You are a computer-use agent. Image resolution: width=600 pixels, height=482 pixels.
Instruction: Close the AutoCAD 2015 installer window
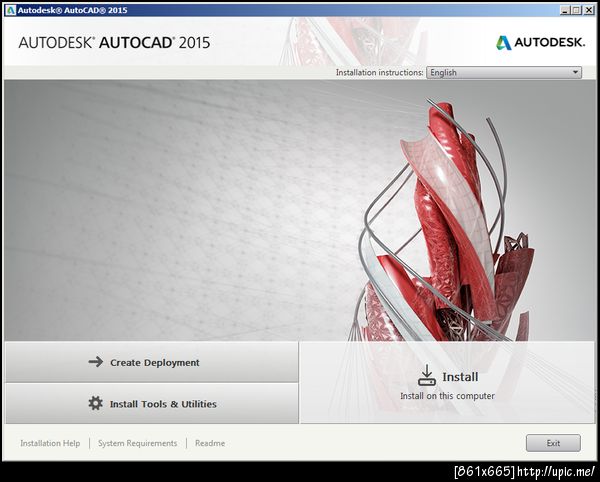point(589,10)
